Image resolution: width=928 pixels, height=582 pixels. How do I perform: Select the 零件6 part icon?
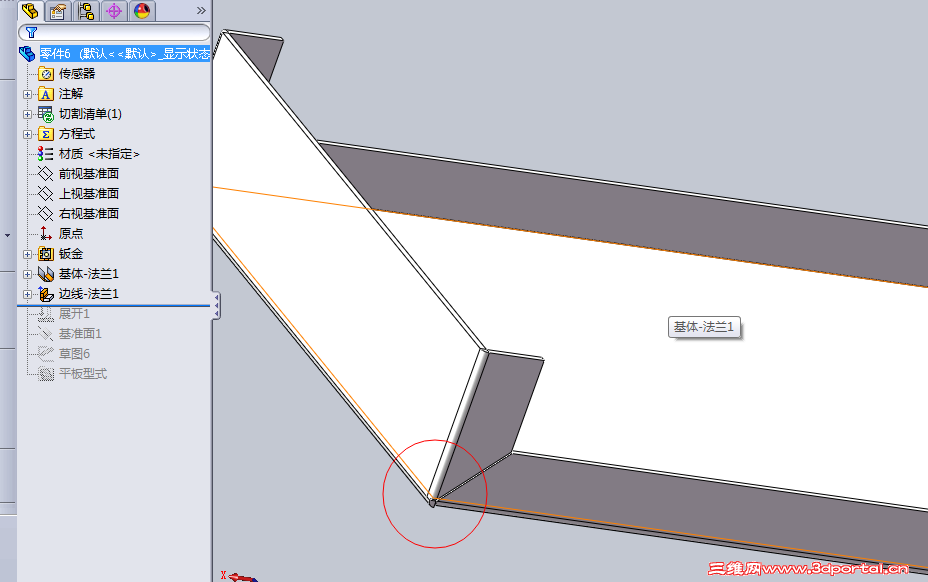27,54
